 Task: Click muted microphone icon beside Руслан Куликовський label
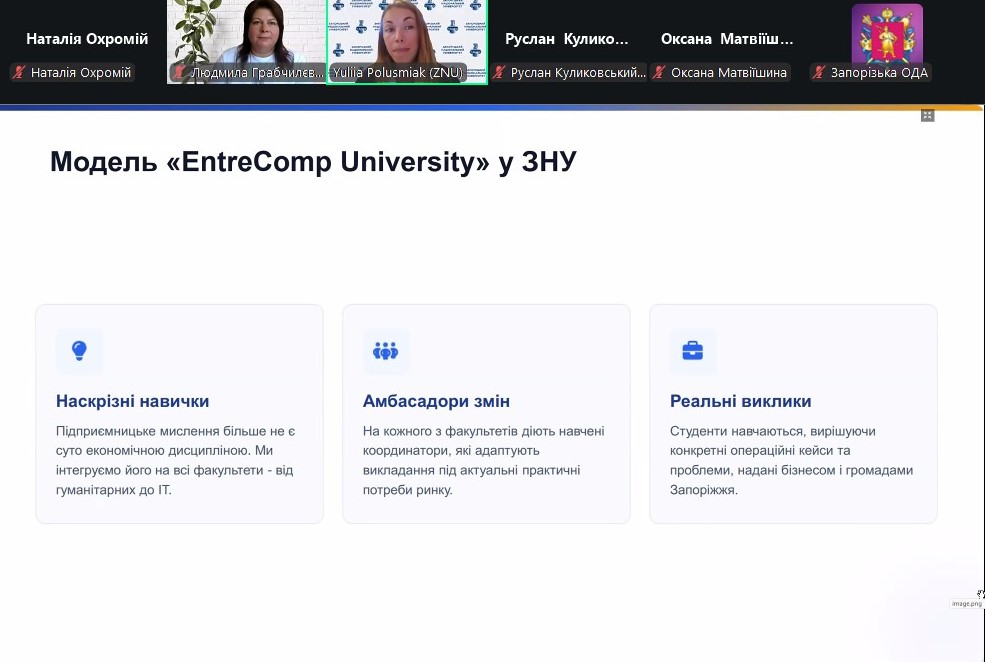click(499, 72)
